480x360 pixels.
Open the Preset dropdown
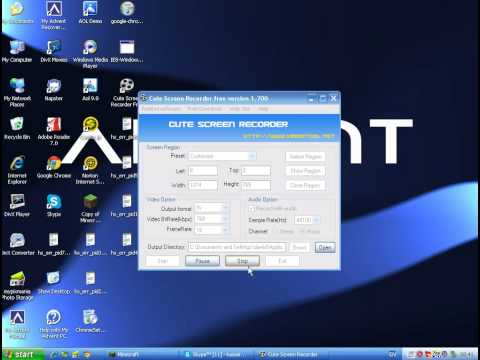click(222, 156)
